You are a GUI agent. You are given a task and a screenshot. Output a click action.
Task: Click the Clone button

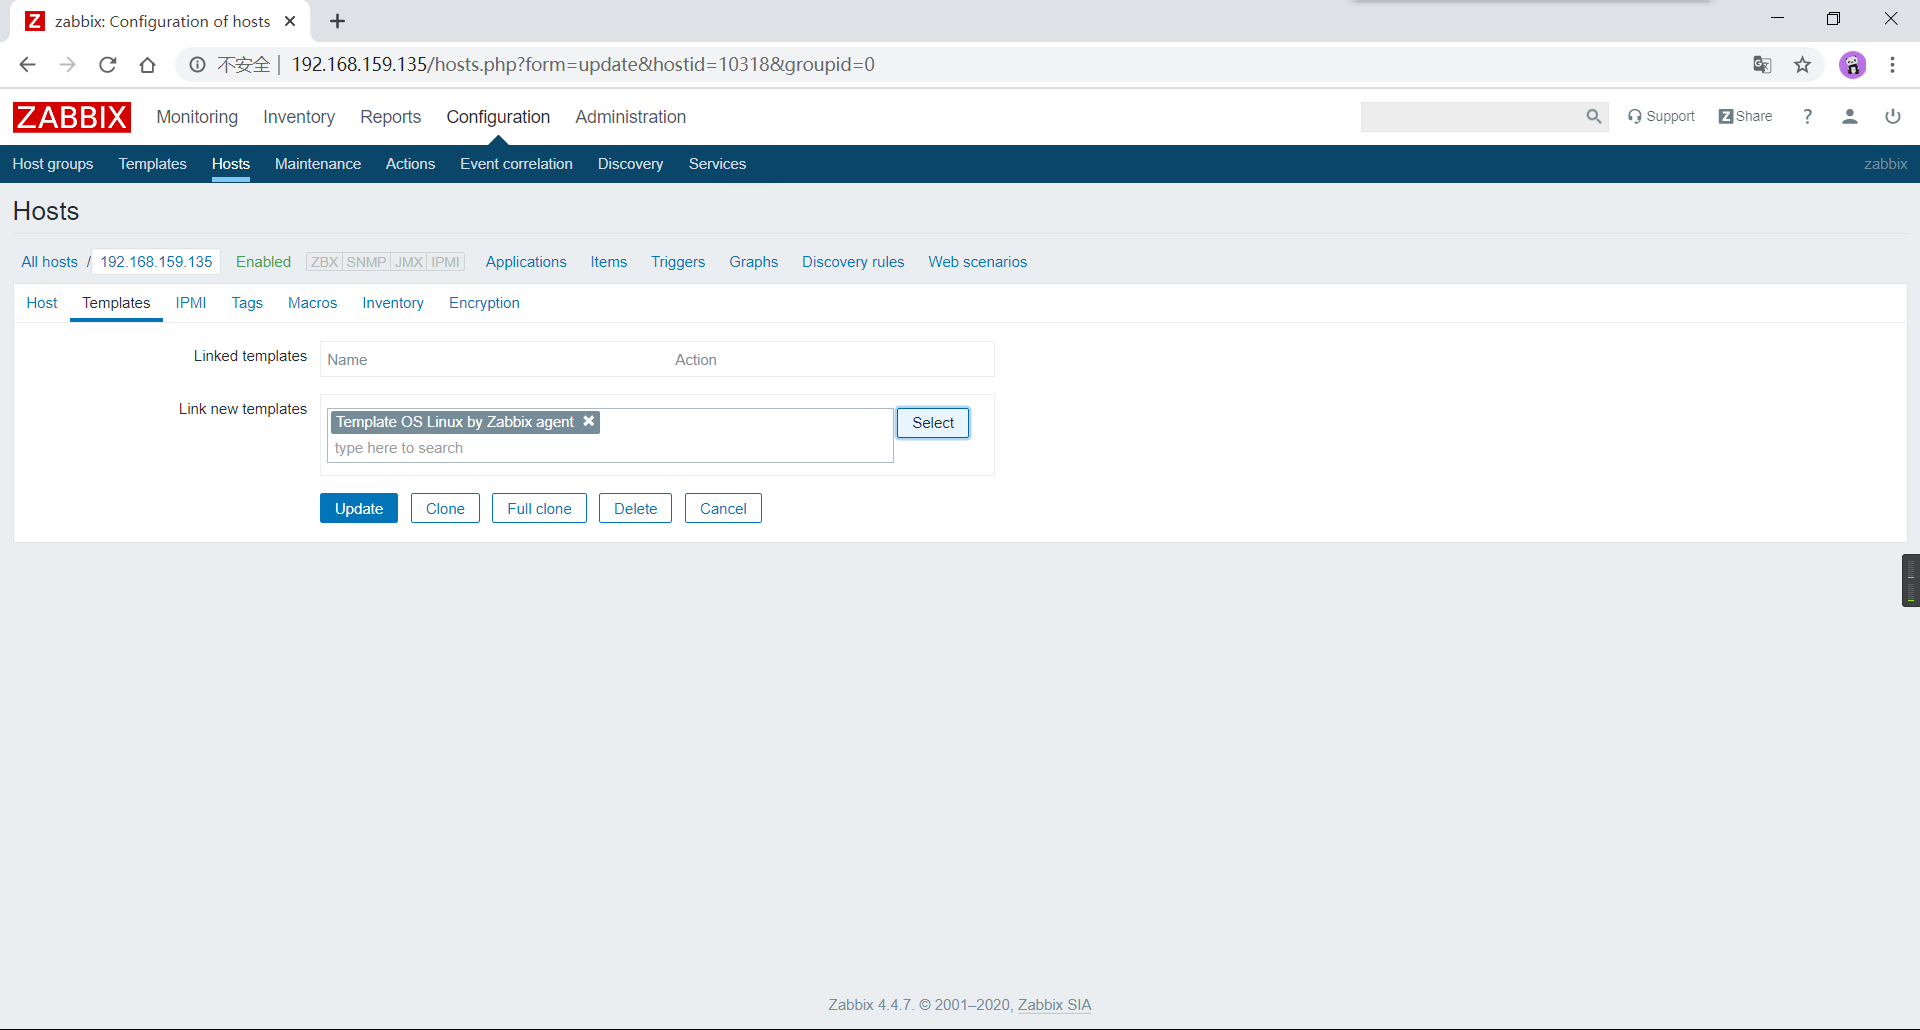[x=445, y=508]
